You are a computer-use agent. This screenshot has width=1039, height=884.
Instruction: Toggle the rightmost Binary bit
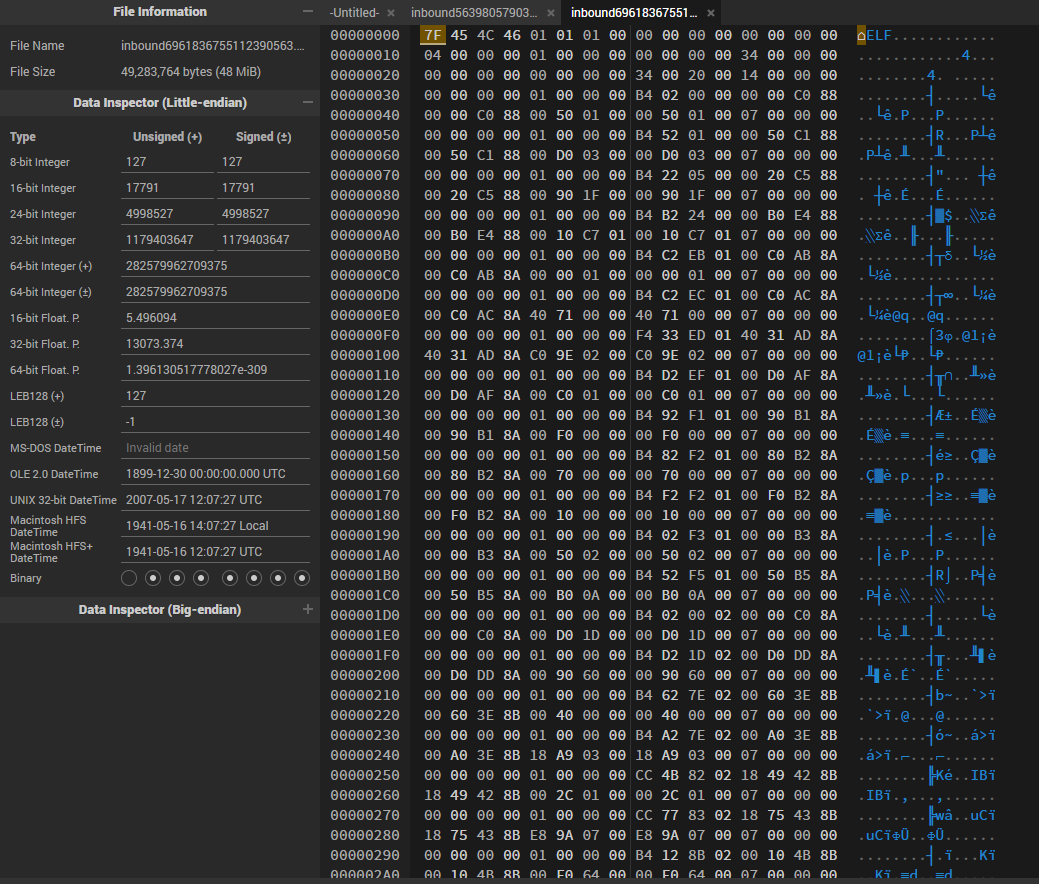coord(302,579)
